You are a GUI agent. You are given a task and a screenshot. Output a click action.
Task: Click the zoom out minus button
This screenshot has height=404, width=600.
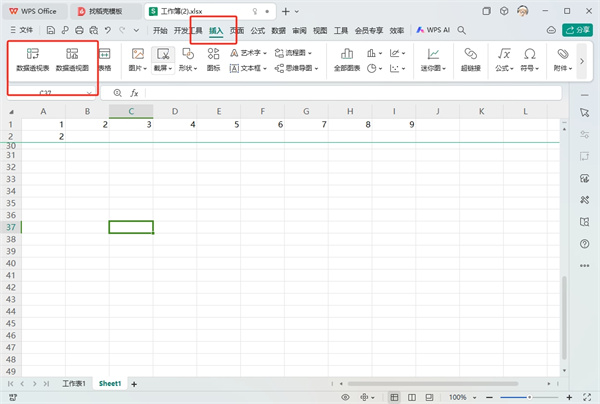point(489,397)
